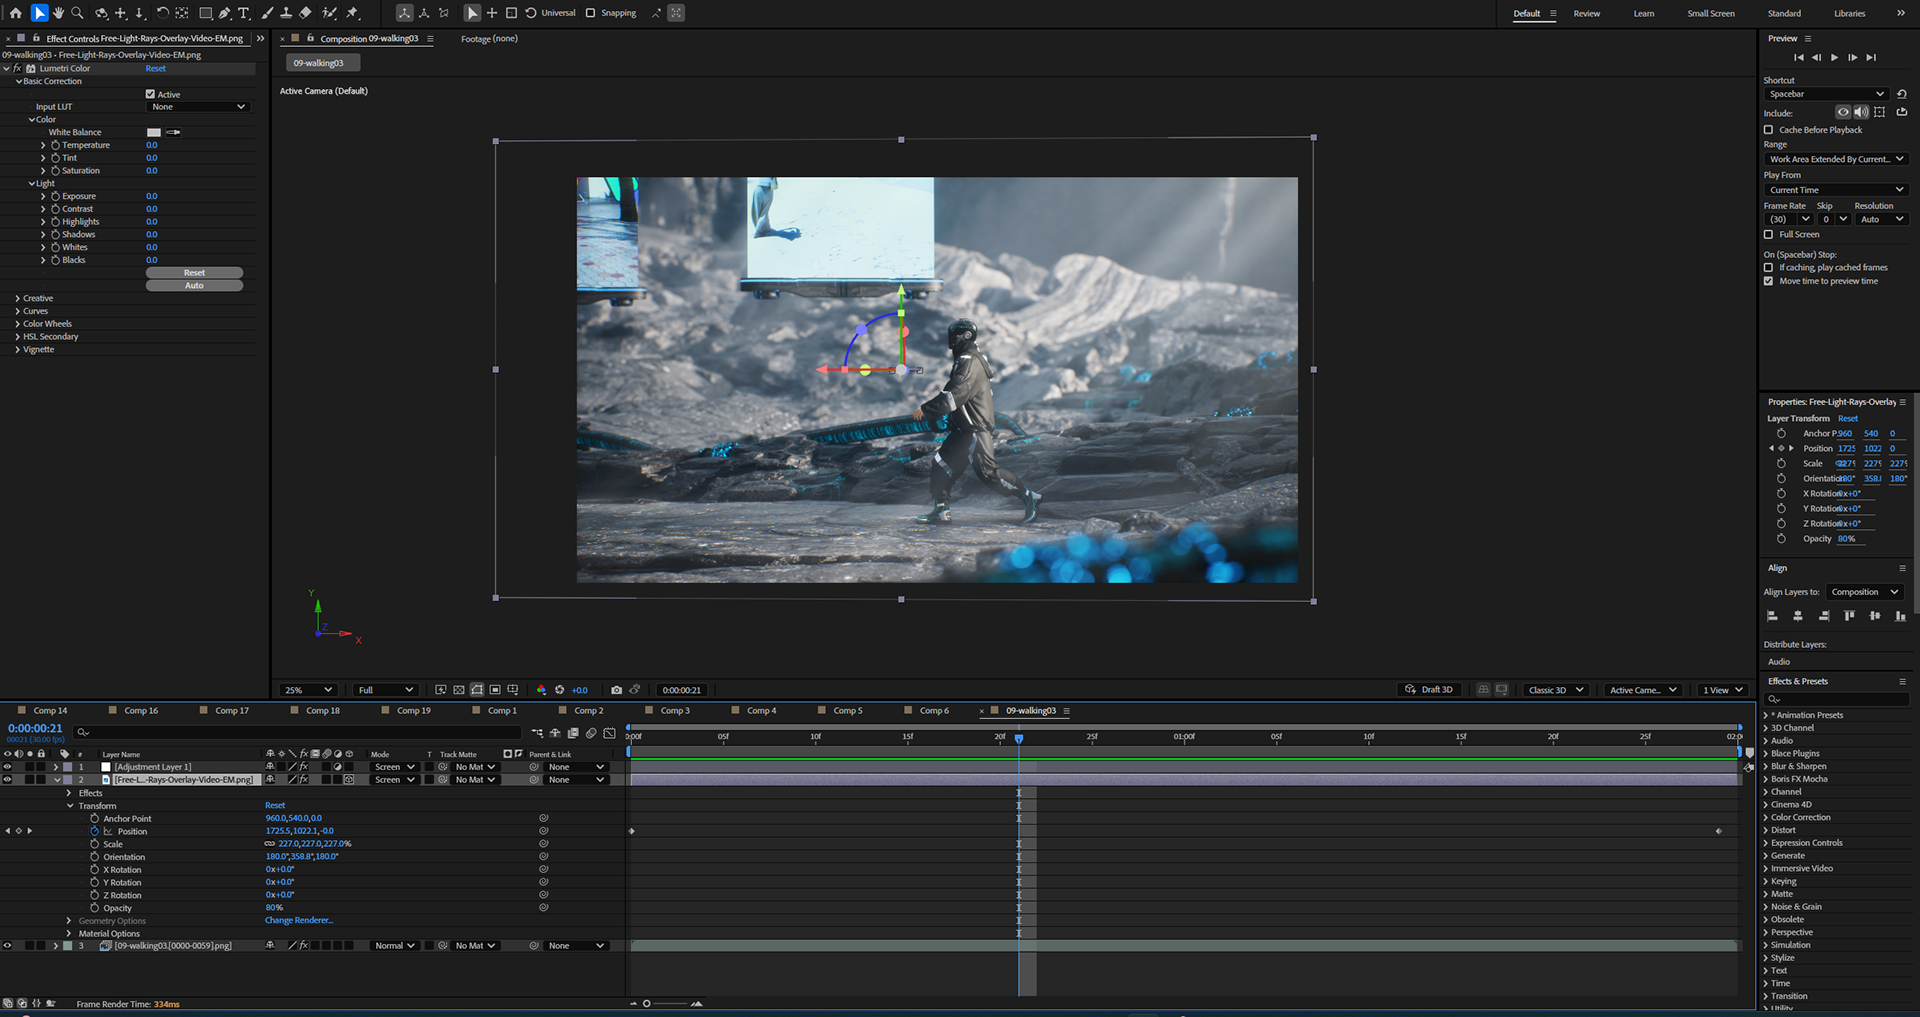Switch to the Small Screen workspace

[x=1711, y=13]
